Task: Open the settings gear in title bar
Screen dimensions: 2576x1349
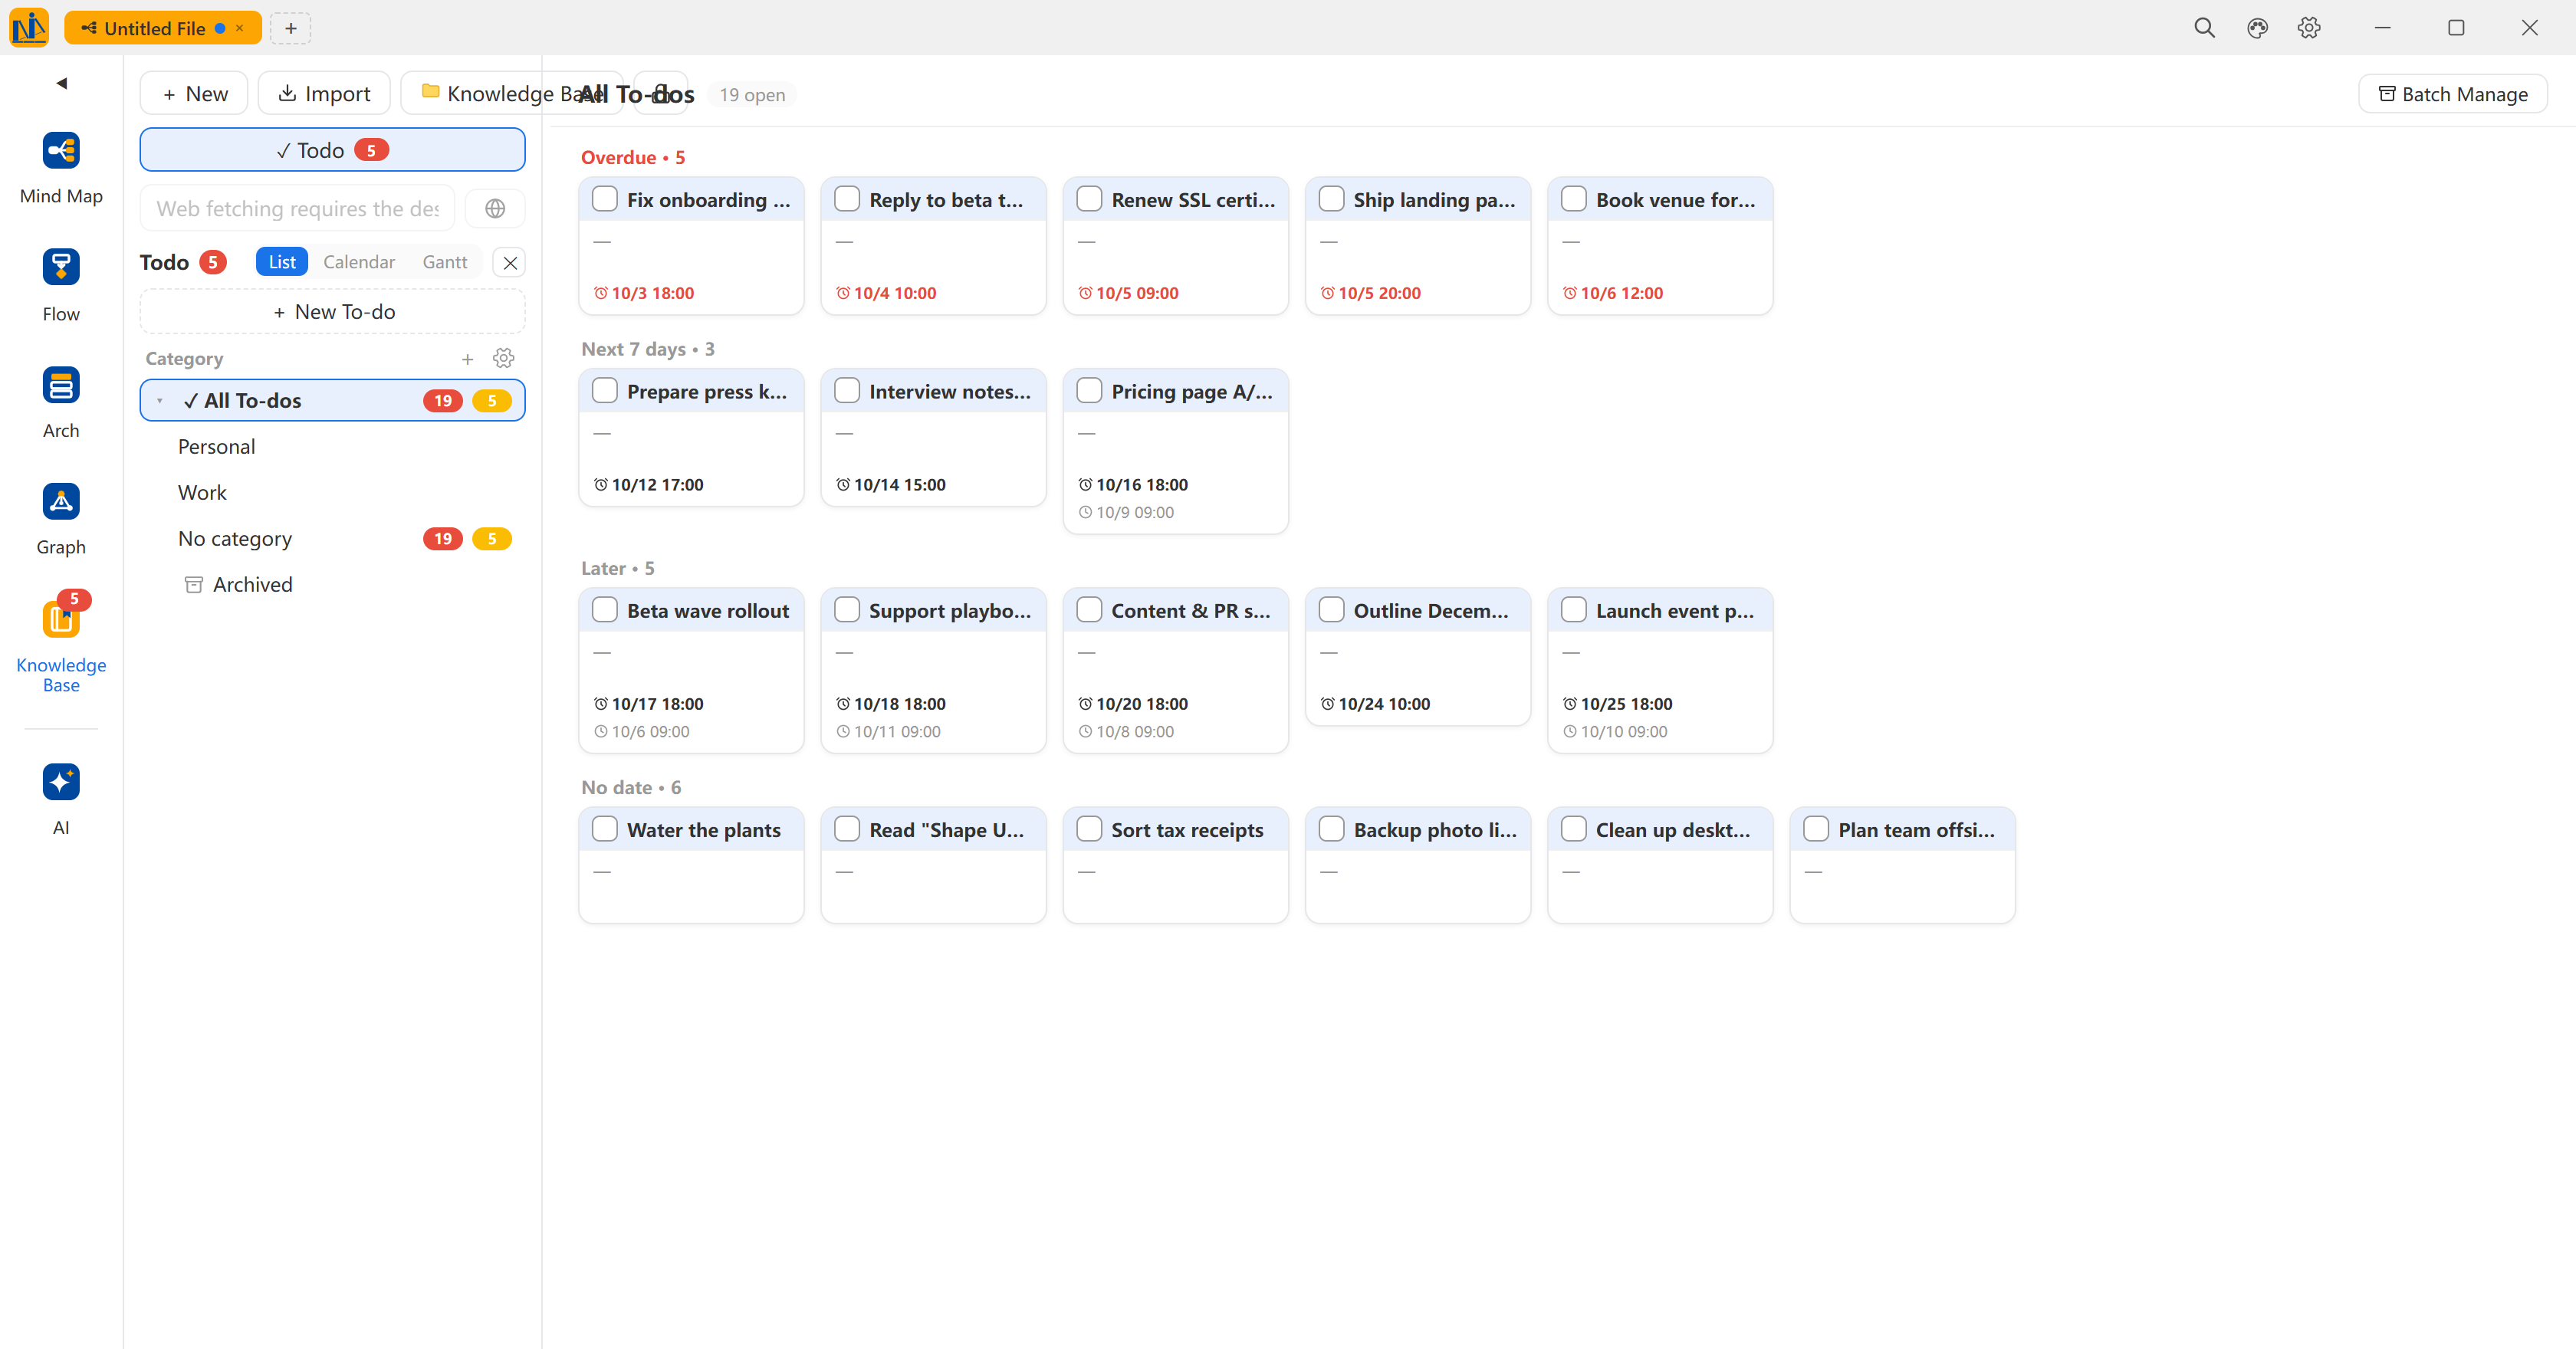Action: tap(2309, 28)
